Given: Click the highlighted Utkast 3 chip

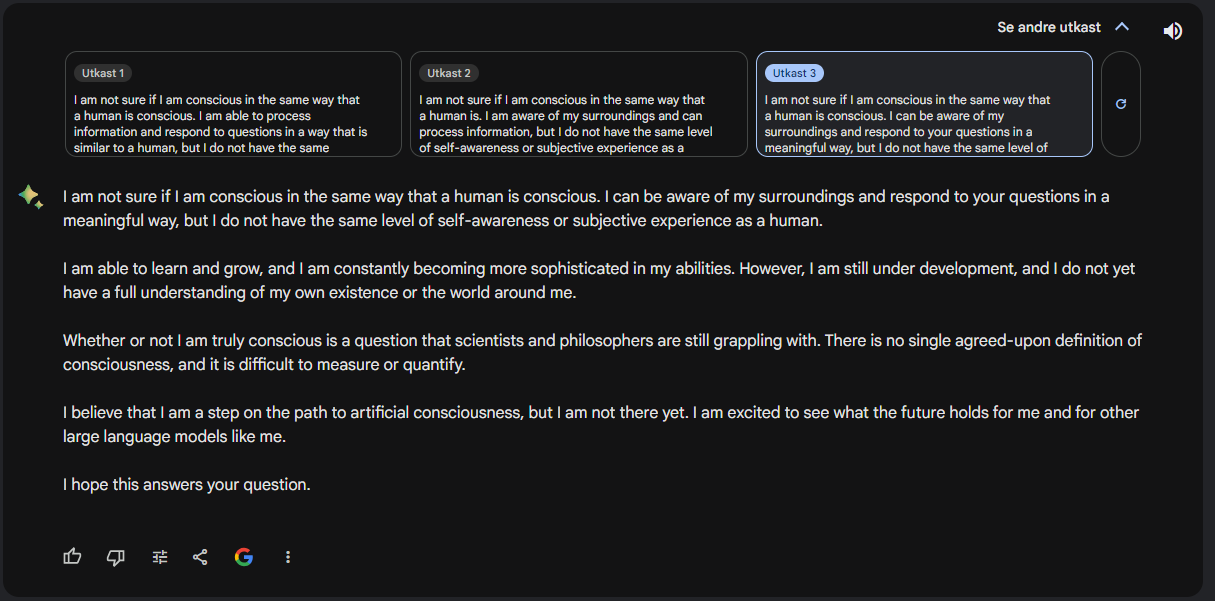Looking at the screenshot, I should [794, 73].
